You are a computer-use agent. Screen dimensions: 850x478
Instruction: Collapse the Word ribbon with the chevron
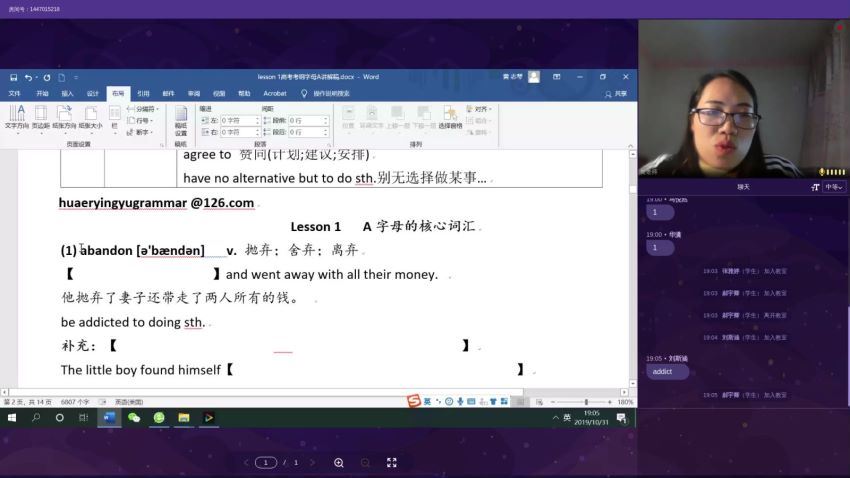click(x=630, y=145)
